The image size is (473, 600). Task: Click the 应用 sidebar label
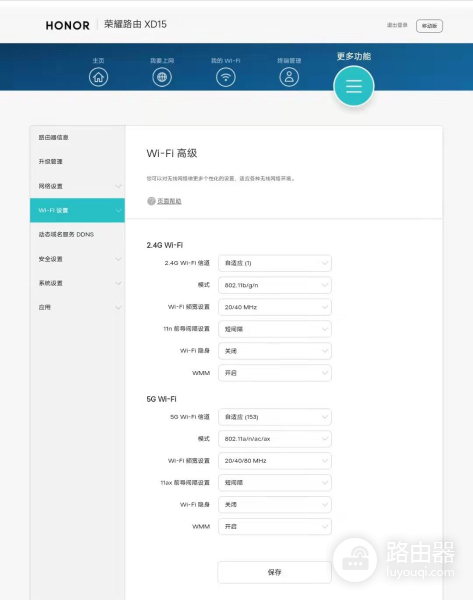point(44,307)
